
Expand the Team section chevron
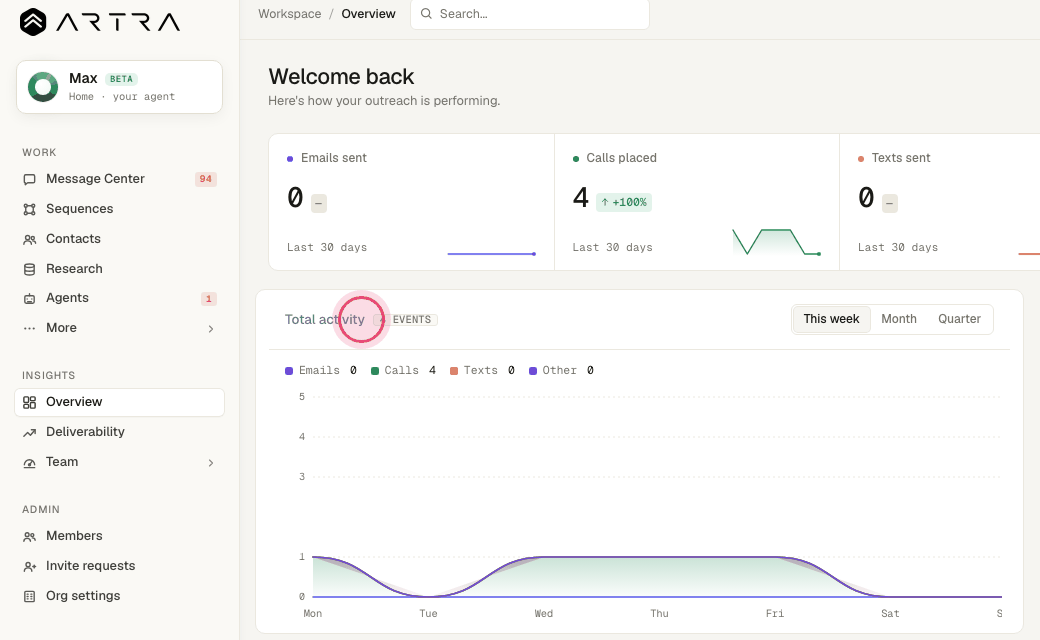pos(211,463)
